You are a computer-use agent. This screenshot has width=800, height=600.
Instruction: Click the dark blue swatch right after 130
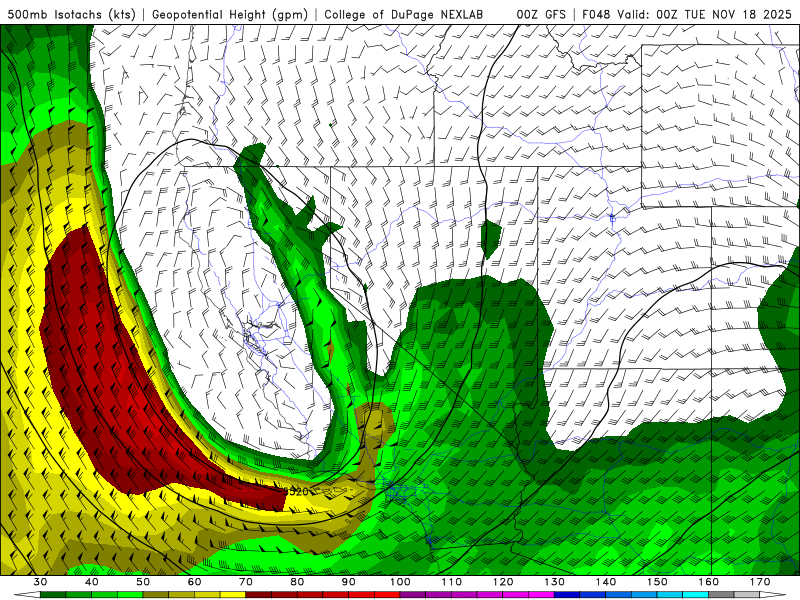[567, 595]
